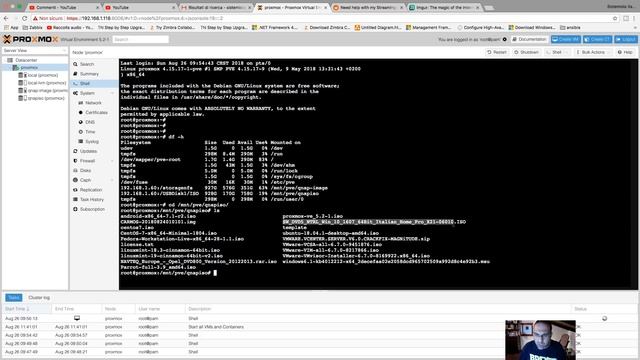Switch to Commenti - YouTube browser tab
Viewport: 640px width, 360px height.
tap(64, 7)
